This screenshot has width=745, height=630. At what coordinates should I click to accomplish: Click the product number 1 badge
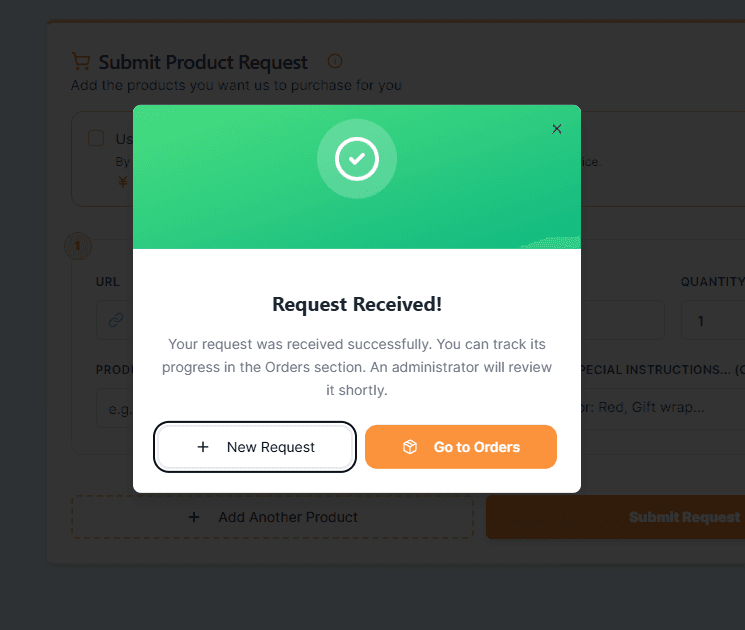tap(78, 245)
